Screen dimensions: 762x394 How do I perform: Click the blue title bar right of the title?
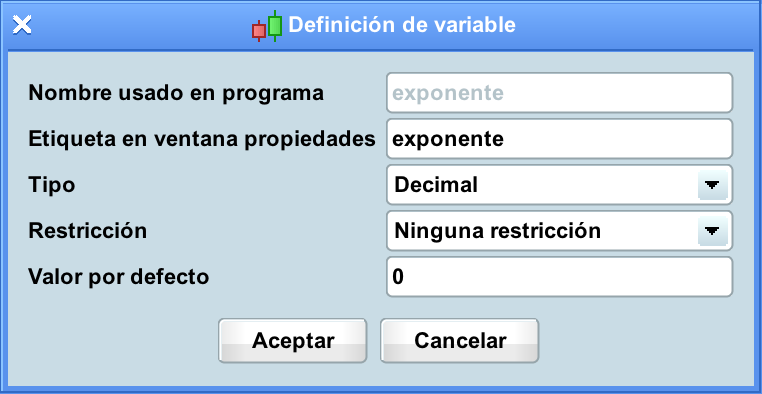coord(632,25)
